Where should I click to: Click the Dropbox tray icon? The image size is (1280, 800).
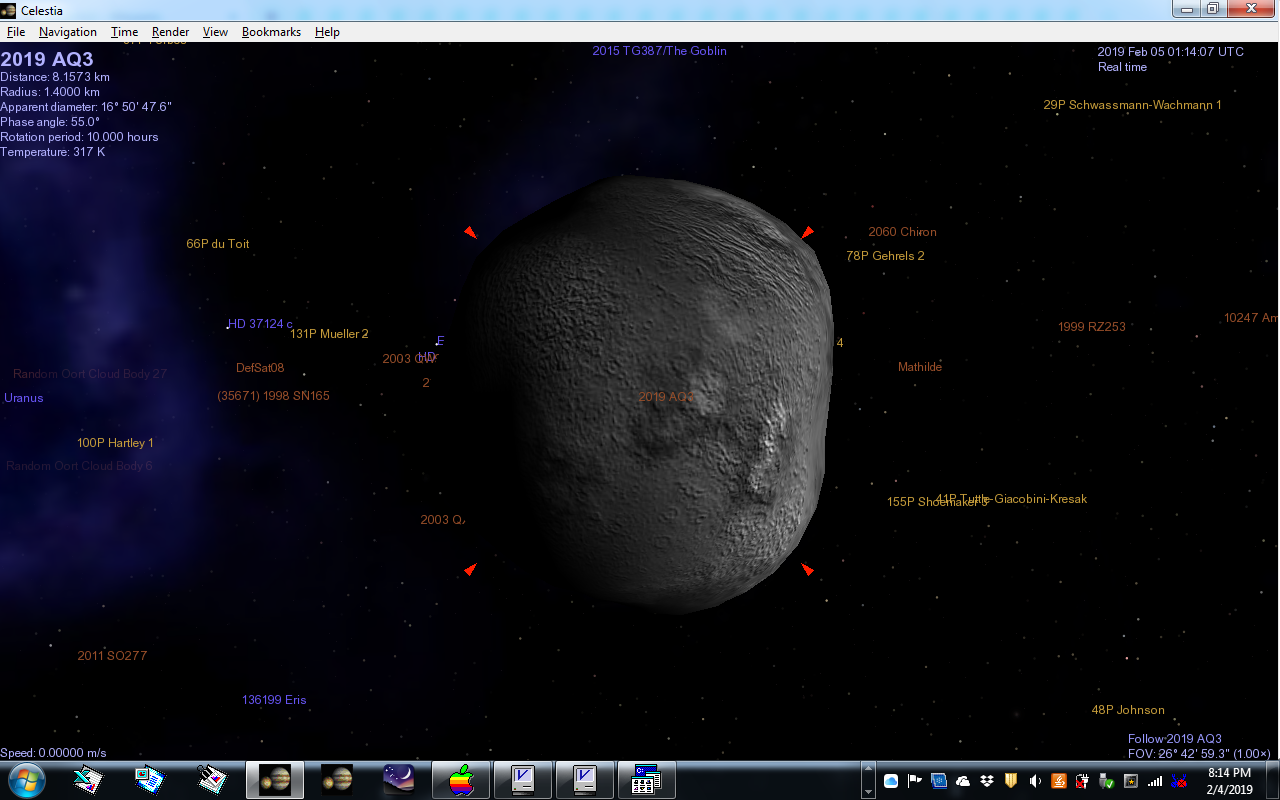click(987, 781)
